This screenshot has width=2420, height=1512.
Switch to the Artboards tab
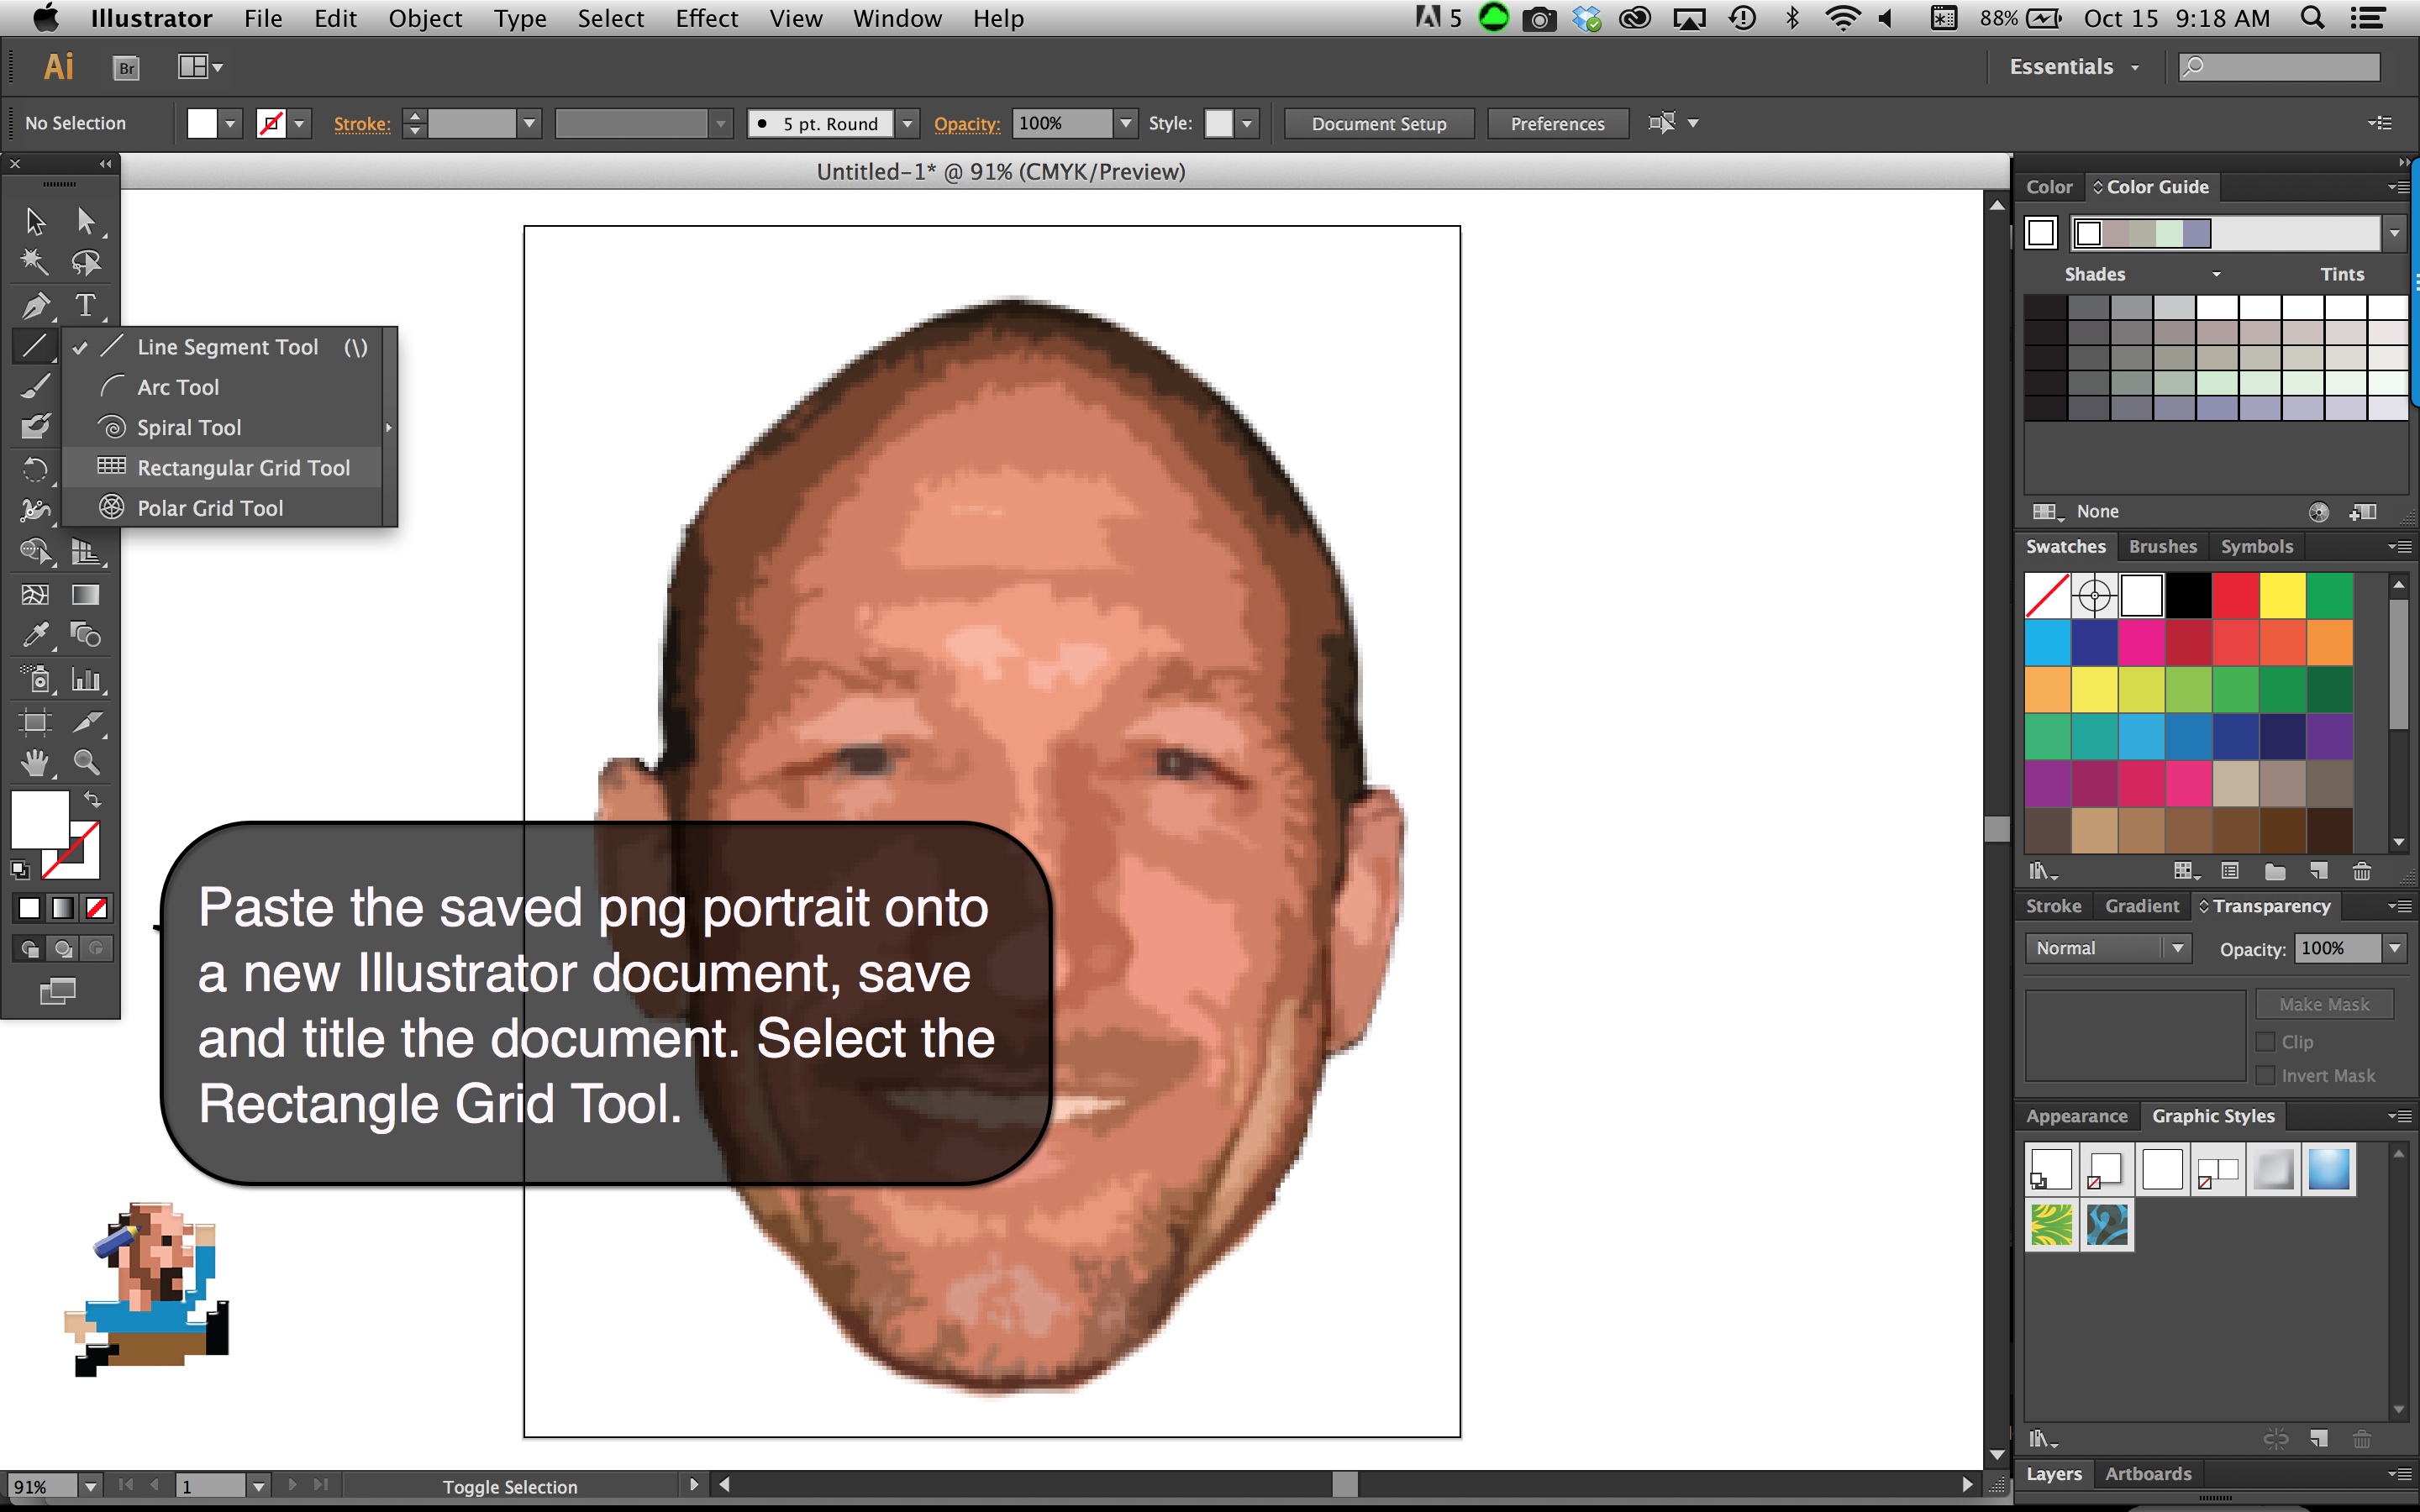click(x=2147, y=1473)
